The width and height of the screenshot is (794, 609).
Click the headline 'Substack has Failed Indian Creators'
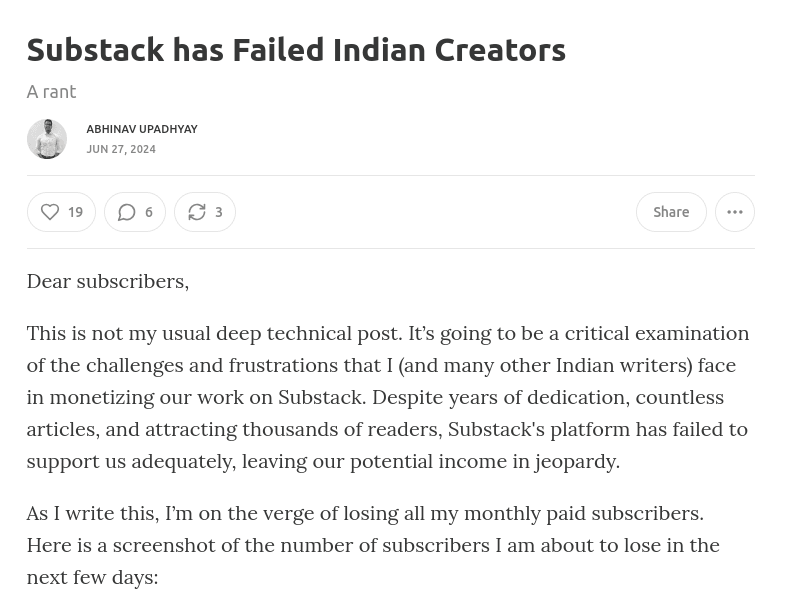[x=296, y=49]
